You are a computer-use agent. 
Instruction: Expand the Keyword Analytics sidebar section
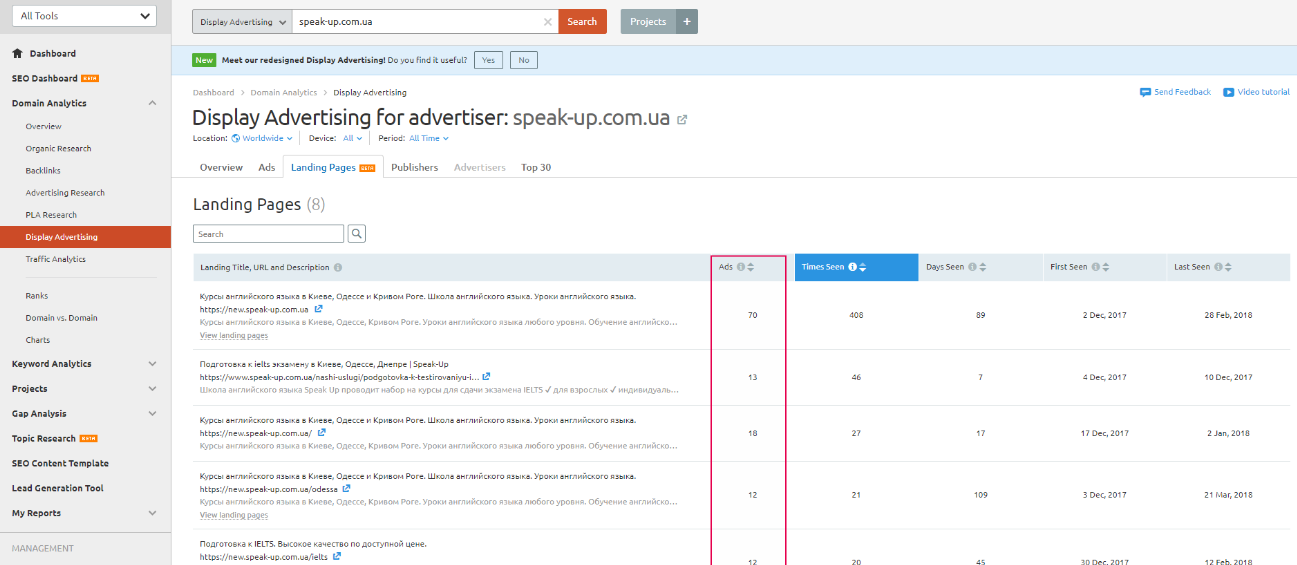(x=152, y=364)
